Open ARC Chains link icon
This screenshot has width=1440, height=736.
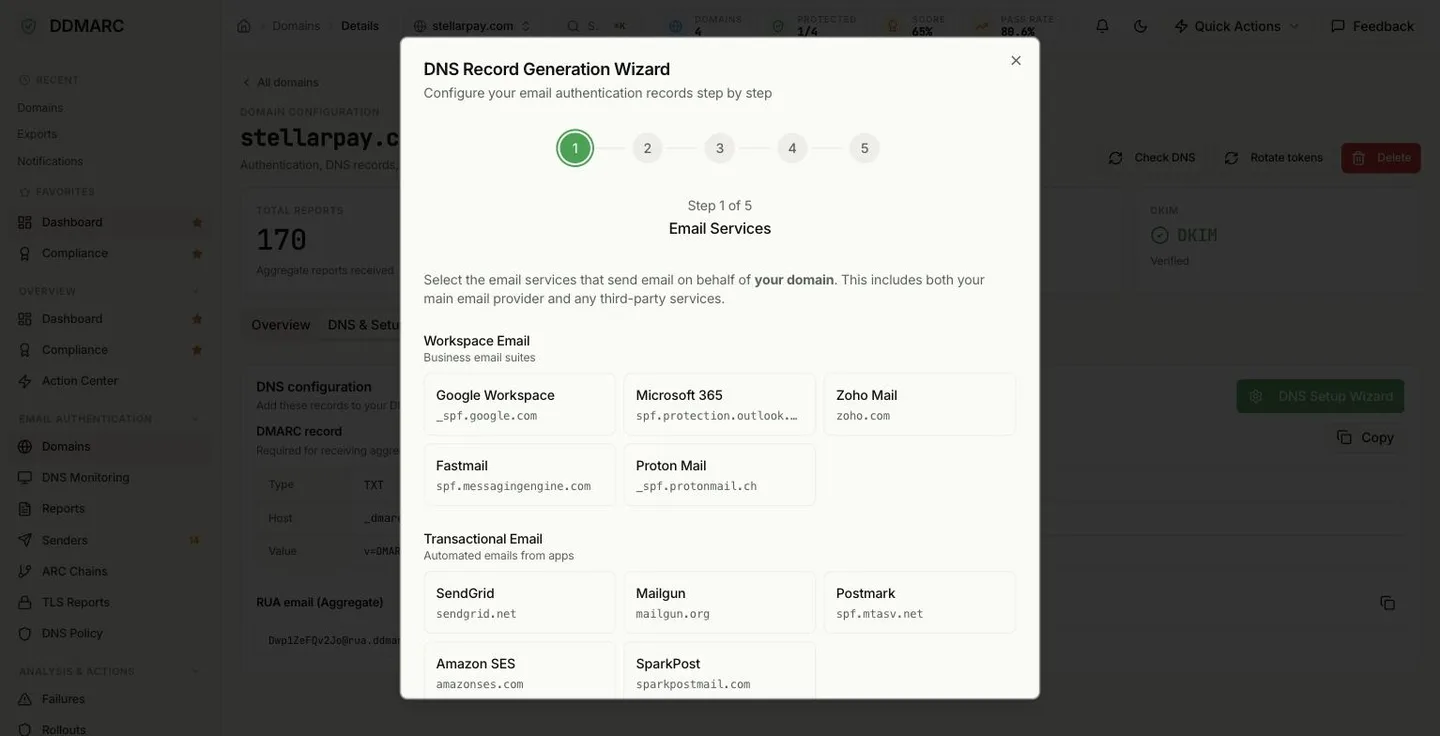click(25, 571)
